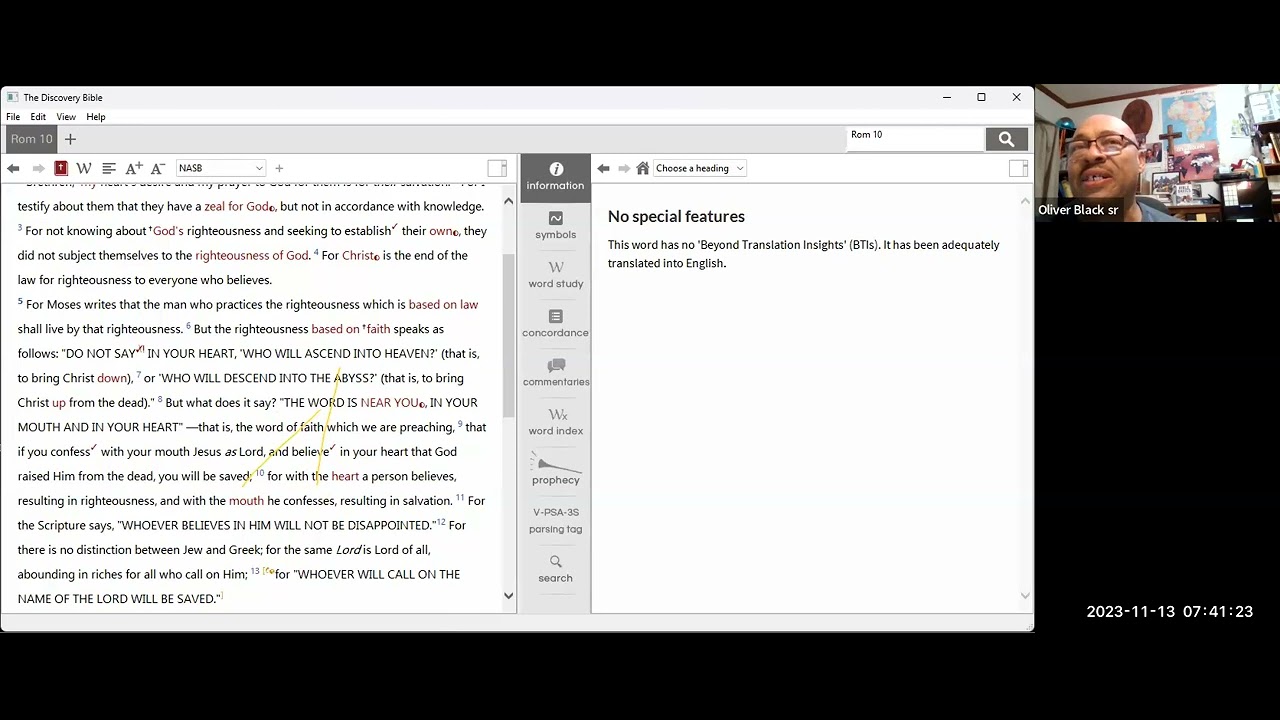Click the red word 'Christ' in verse 4
The height and width of the screenshot is (720, 1280).
(x=358, y=255)
